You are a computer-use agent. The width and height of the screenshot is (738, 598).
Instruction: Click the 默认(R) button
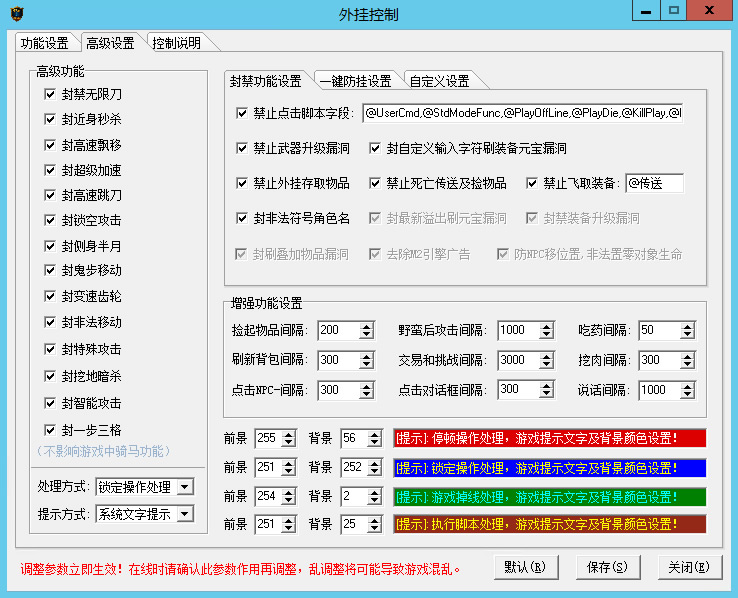coord(526,567)
